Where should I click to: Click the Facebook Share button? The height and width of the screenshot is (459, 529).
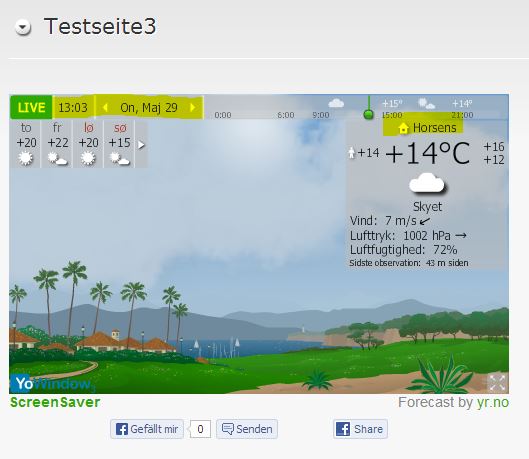(x=360, y=429)
